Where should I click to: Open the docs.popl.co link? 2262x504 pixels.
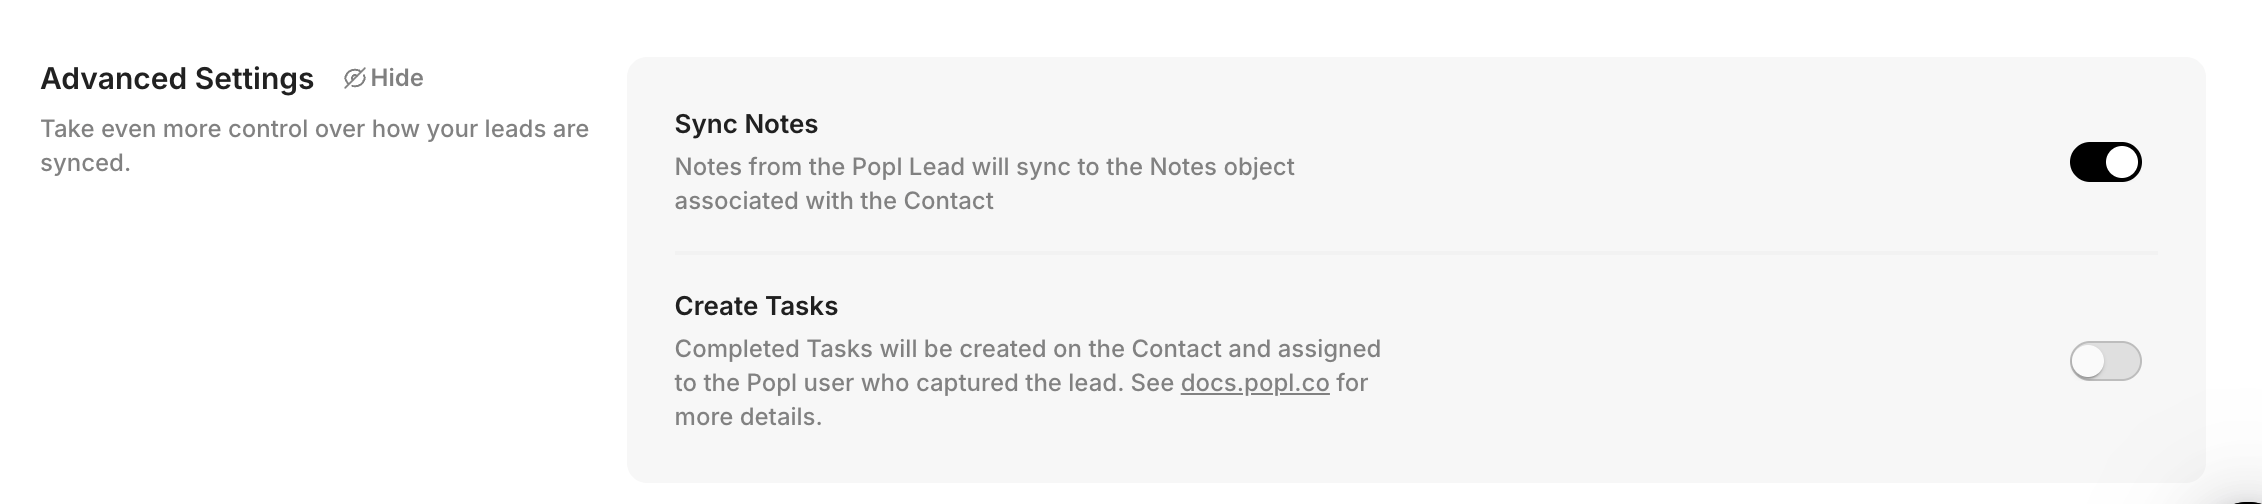click(1254, 383)
